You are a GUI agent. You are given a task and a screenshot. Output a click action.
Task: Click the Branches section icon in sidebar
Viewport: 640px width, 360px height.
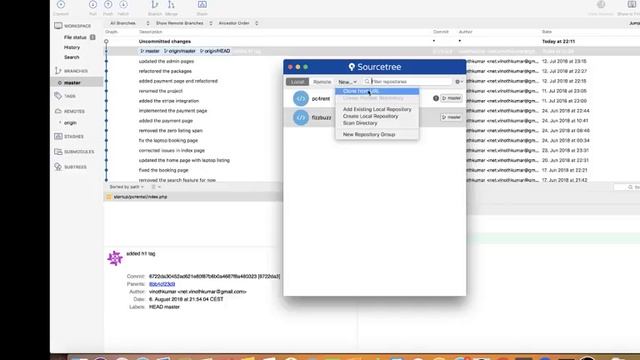pos(58,71)
